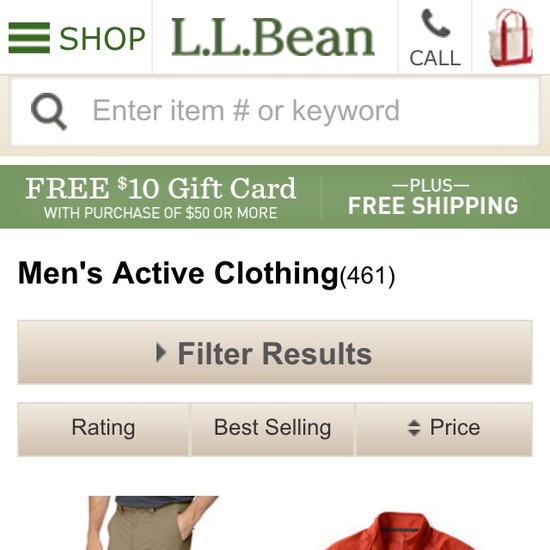Click the L.L.Bean logo

pyautogui.click(x=273, y=37)
